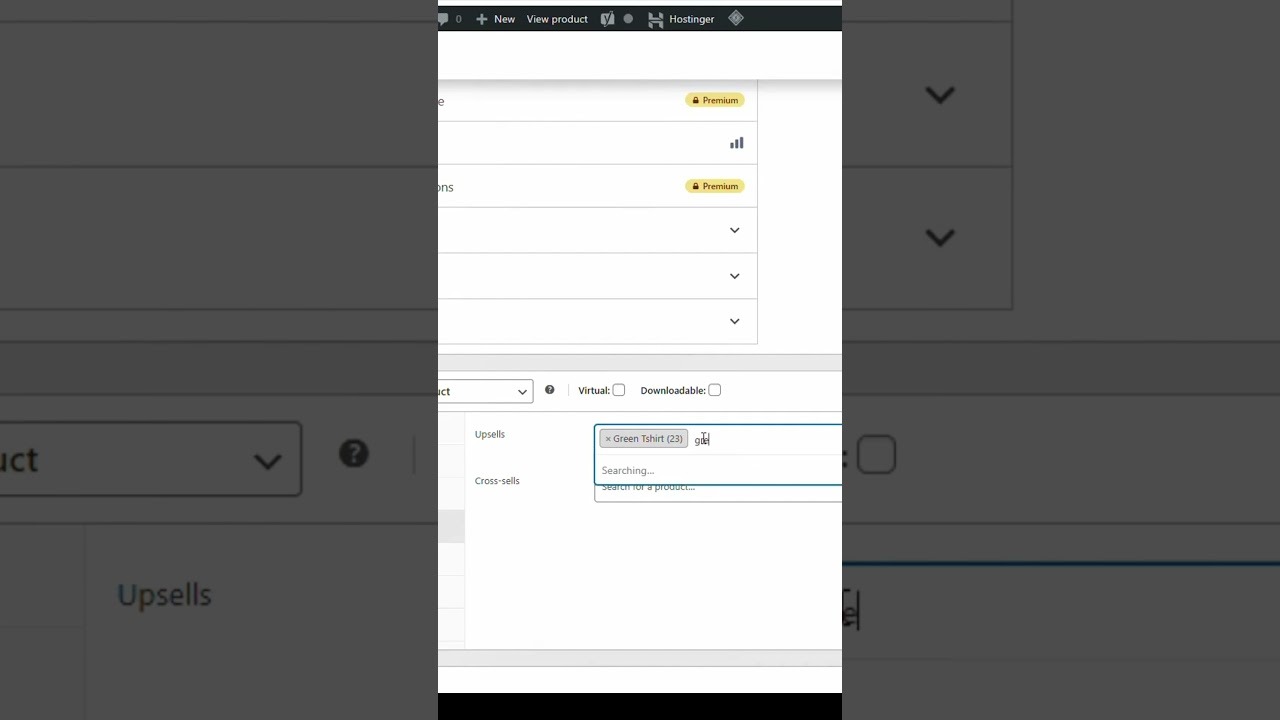Remove the Green Tshirt (23) upsell tag
The image size is (1280, 720).
tap(608, 439)
